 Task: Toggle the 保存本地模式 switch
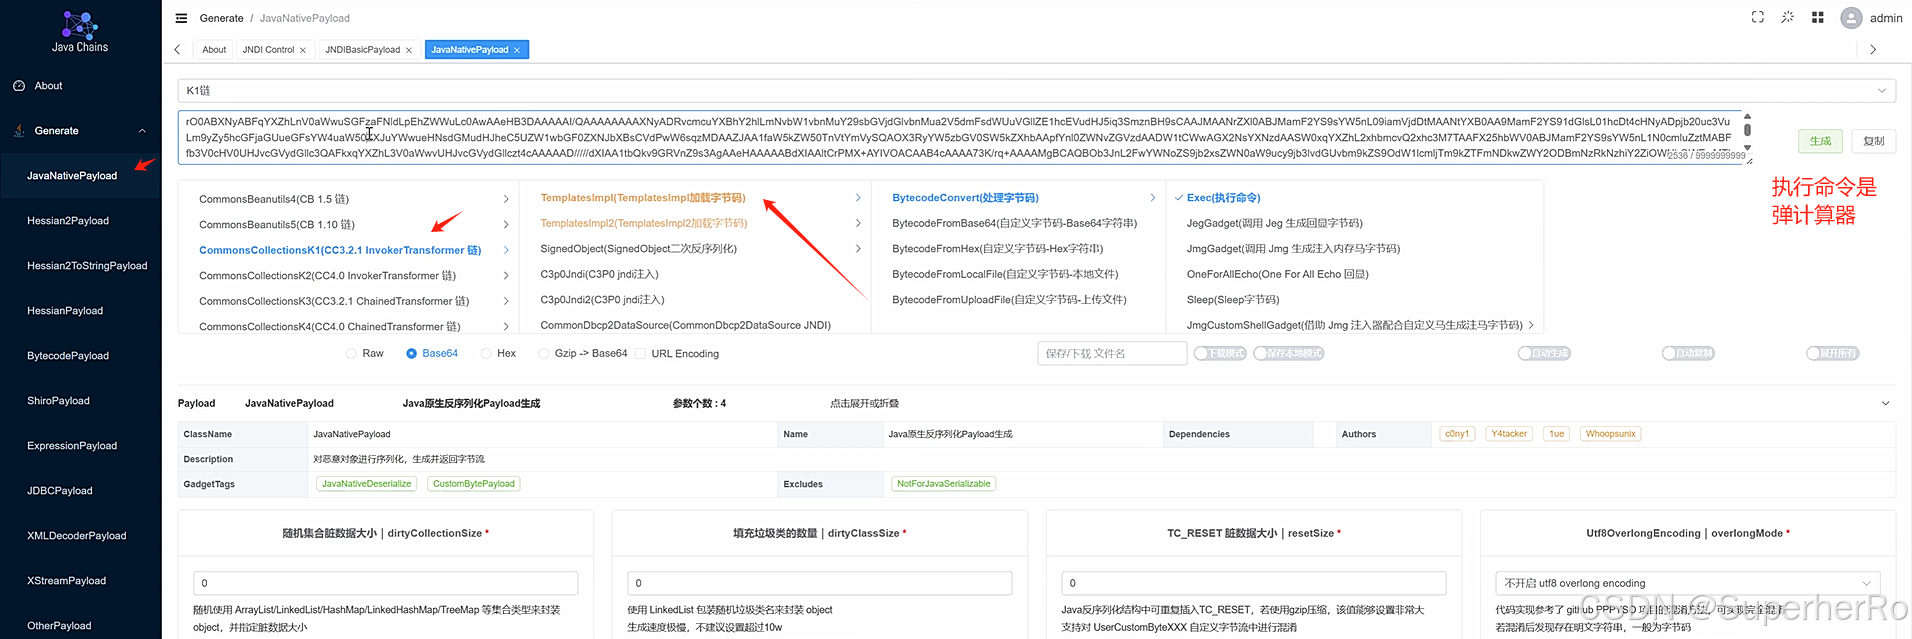tap(1289, 354)
